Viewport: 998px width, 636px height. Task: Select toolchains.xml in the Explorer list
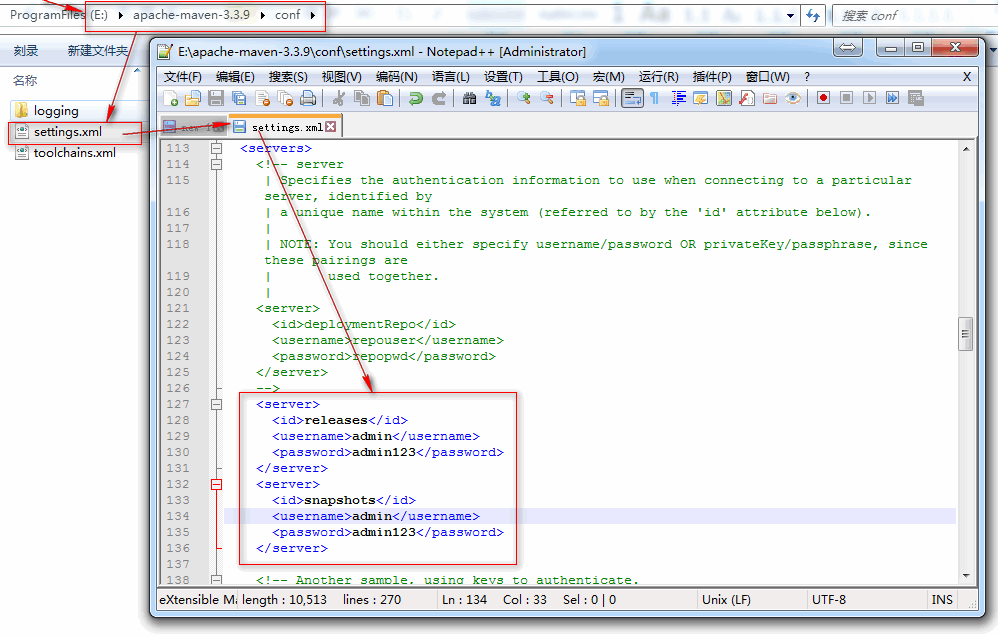point(74,153)
